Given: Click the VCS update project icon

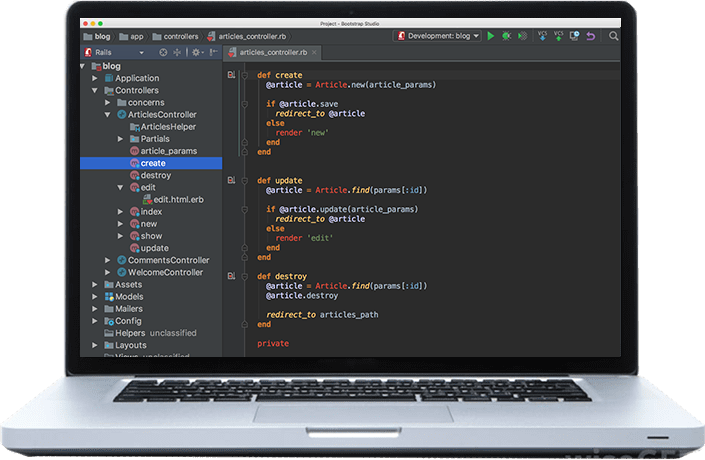Looking at the screenshot, I should point(543,36).
